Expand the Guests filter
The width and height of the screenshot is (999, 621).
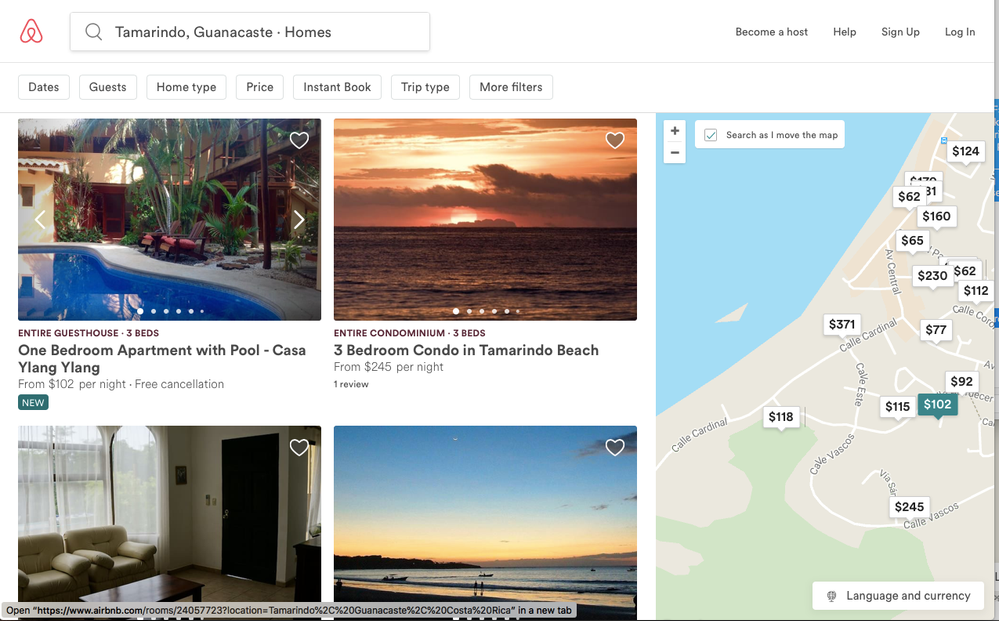point(108,87)
